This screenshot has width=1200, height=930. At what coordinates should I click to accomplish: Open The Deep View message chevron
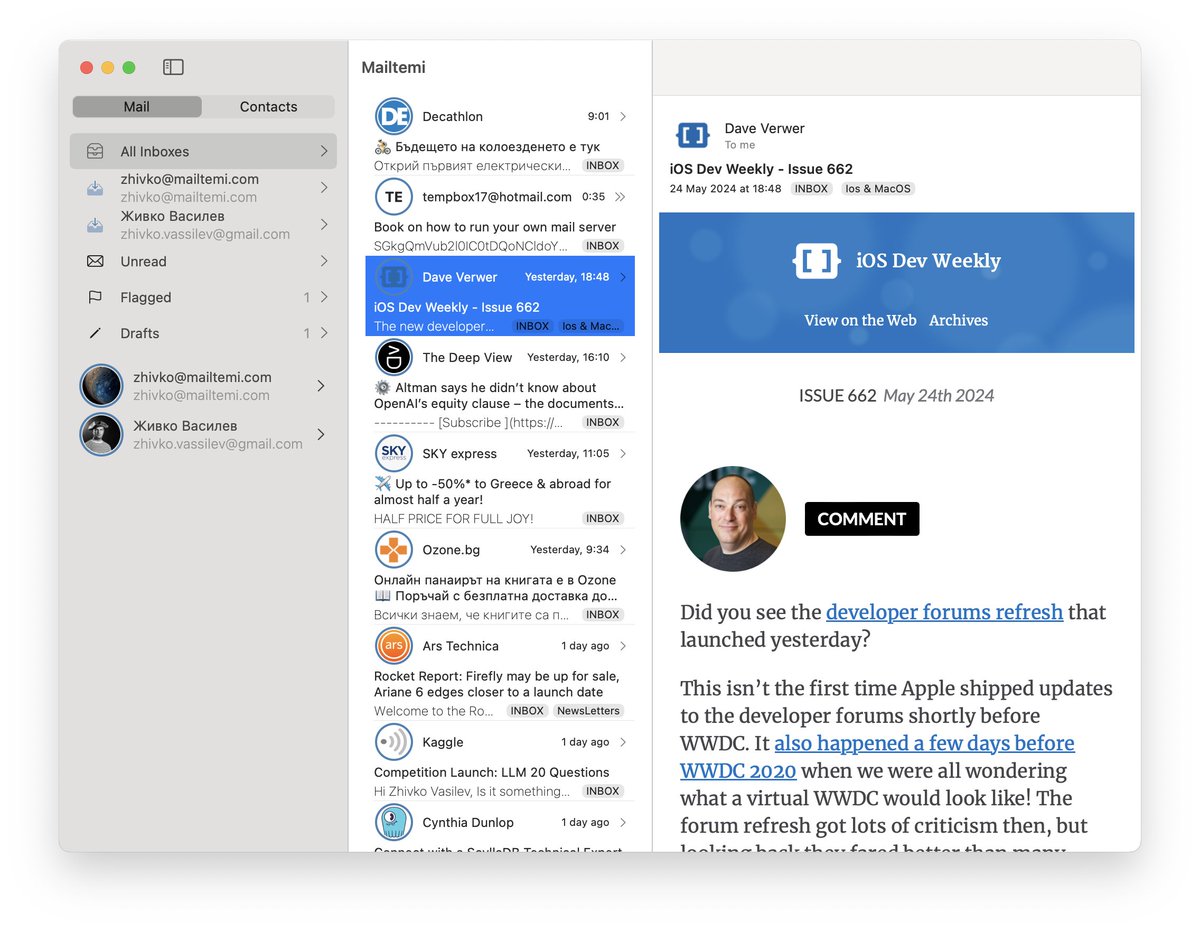click(x=623, y=357)
